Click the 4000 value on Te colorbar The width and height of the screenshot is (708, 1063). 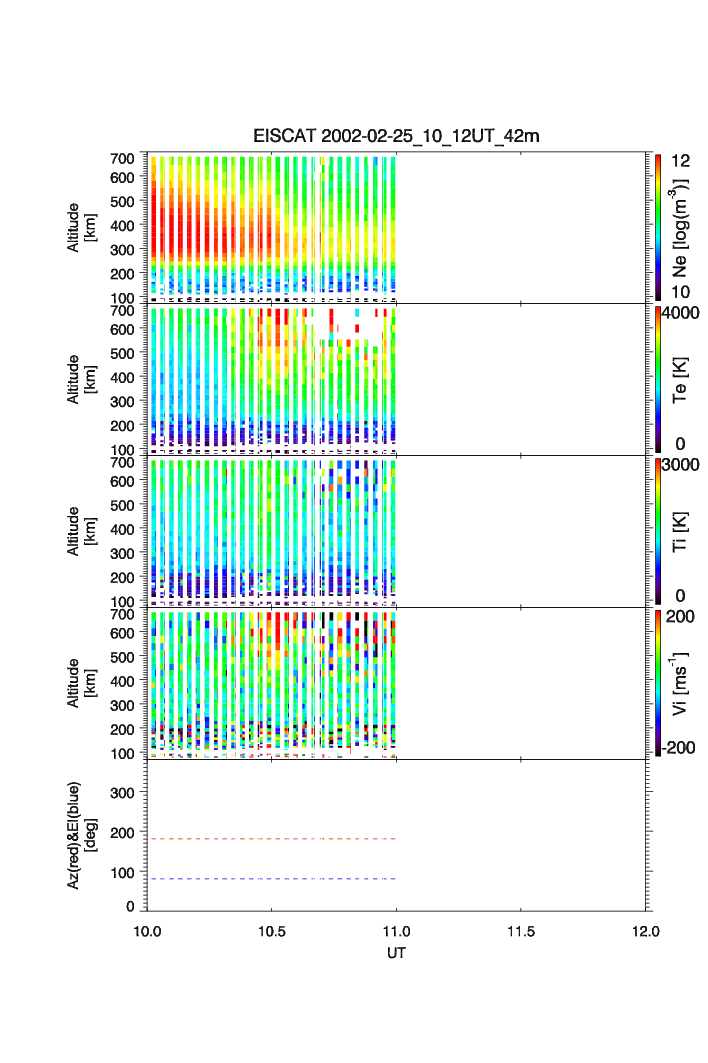click(683, 313)
